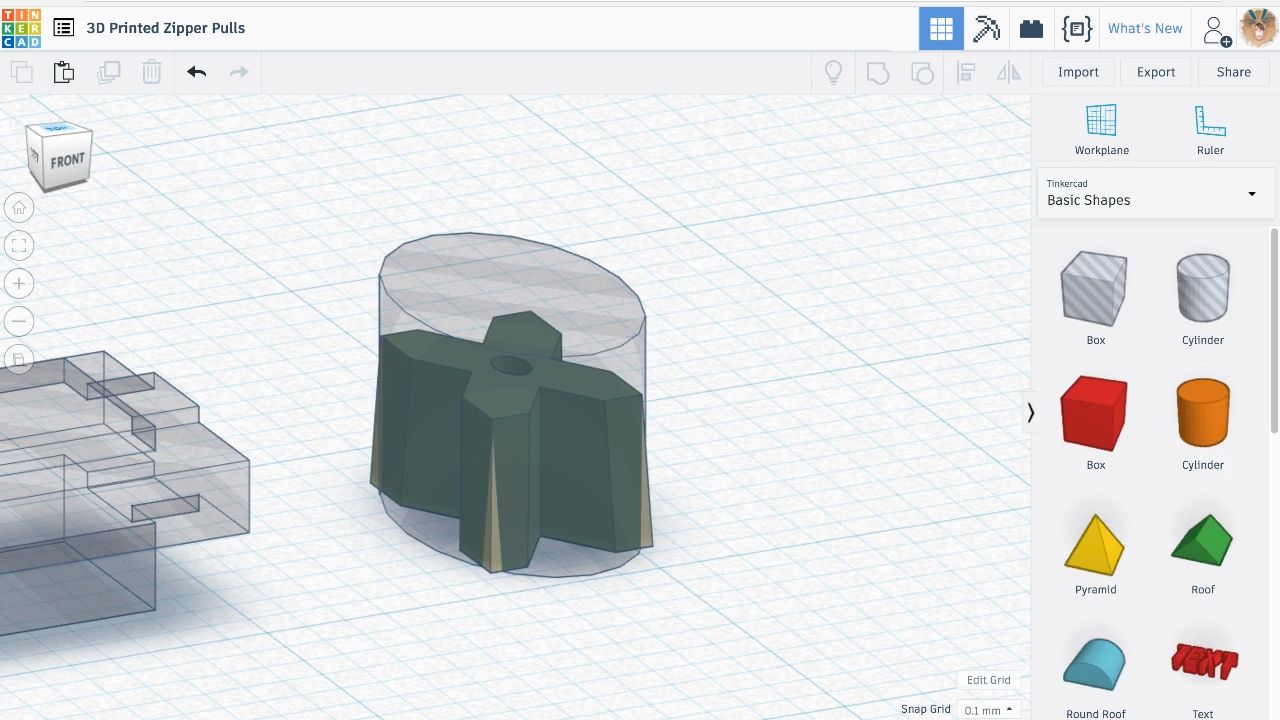Click the Undo arrow
Viewport: 1280px width, 720px height.
click(196, 71)
